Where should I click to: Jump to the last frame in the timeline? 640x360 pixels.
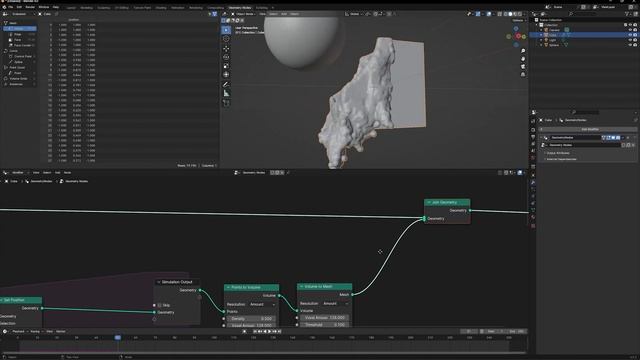(x=279, y=331)
